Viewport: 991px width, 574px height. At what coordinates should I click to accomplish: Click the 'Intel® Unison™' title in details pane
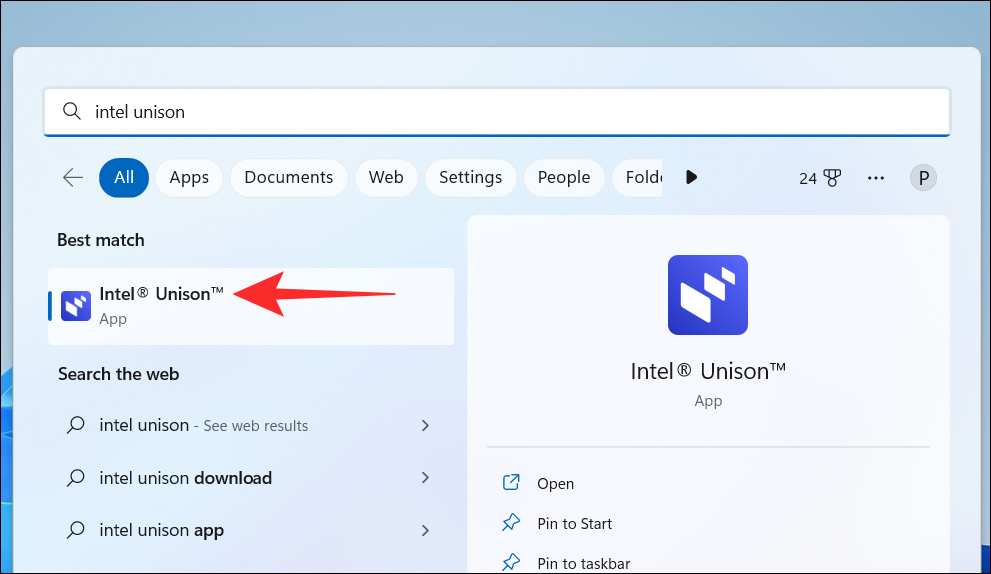click(708, 371)
